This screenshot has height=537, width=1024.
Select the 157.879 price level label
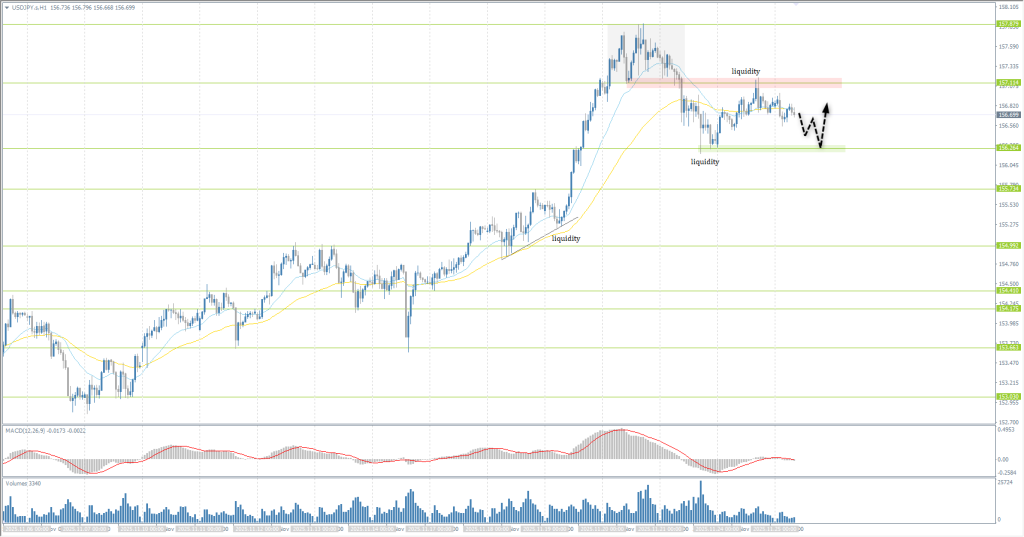pyautogui.click(x=1007, y=24)
